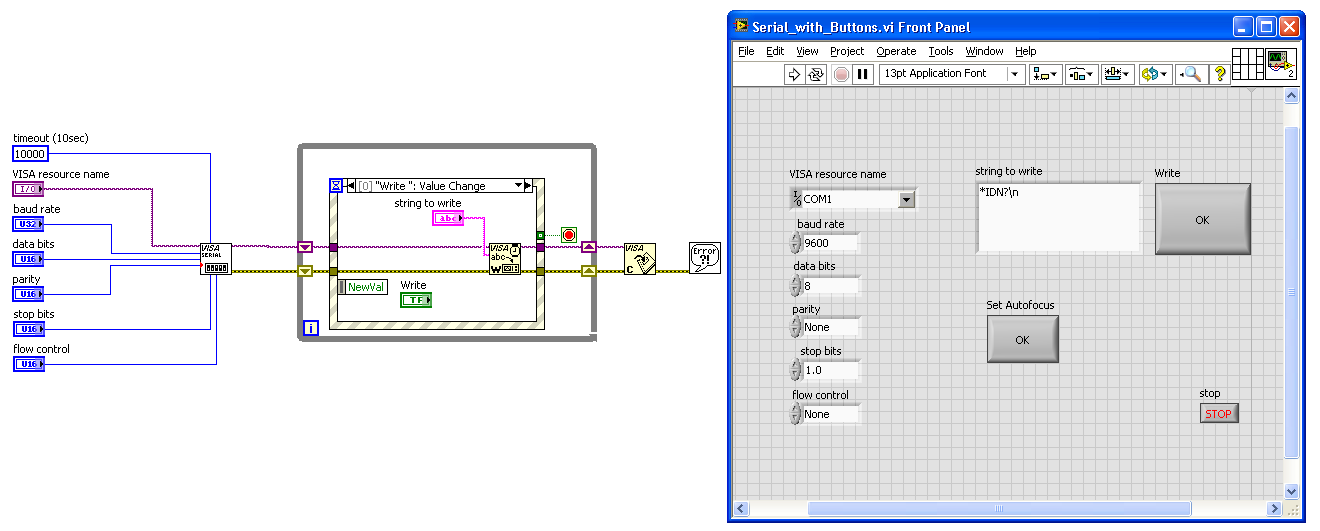Click the upper left shift register terminal
The image size is (1320, 531).
(x=306, y=247)
